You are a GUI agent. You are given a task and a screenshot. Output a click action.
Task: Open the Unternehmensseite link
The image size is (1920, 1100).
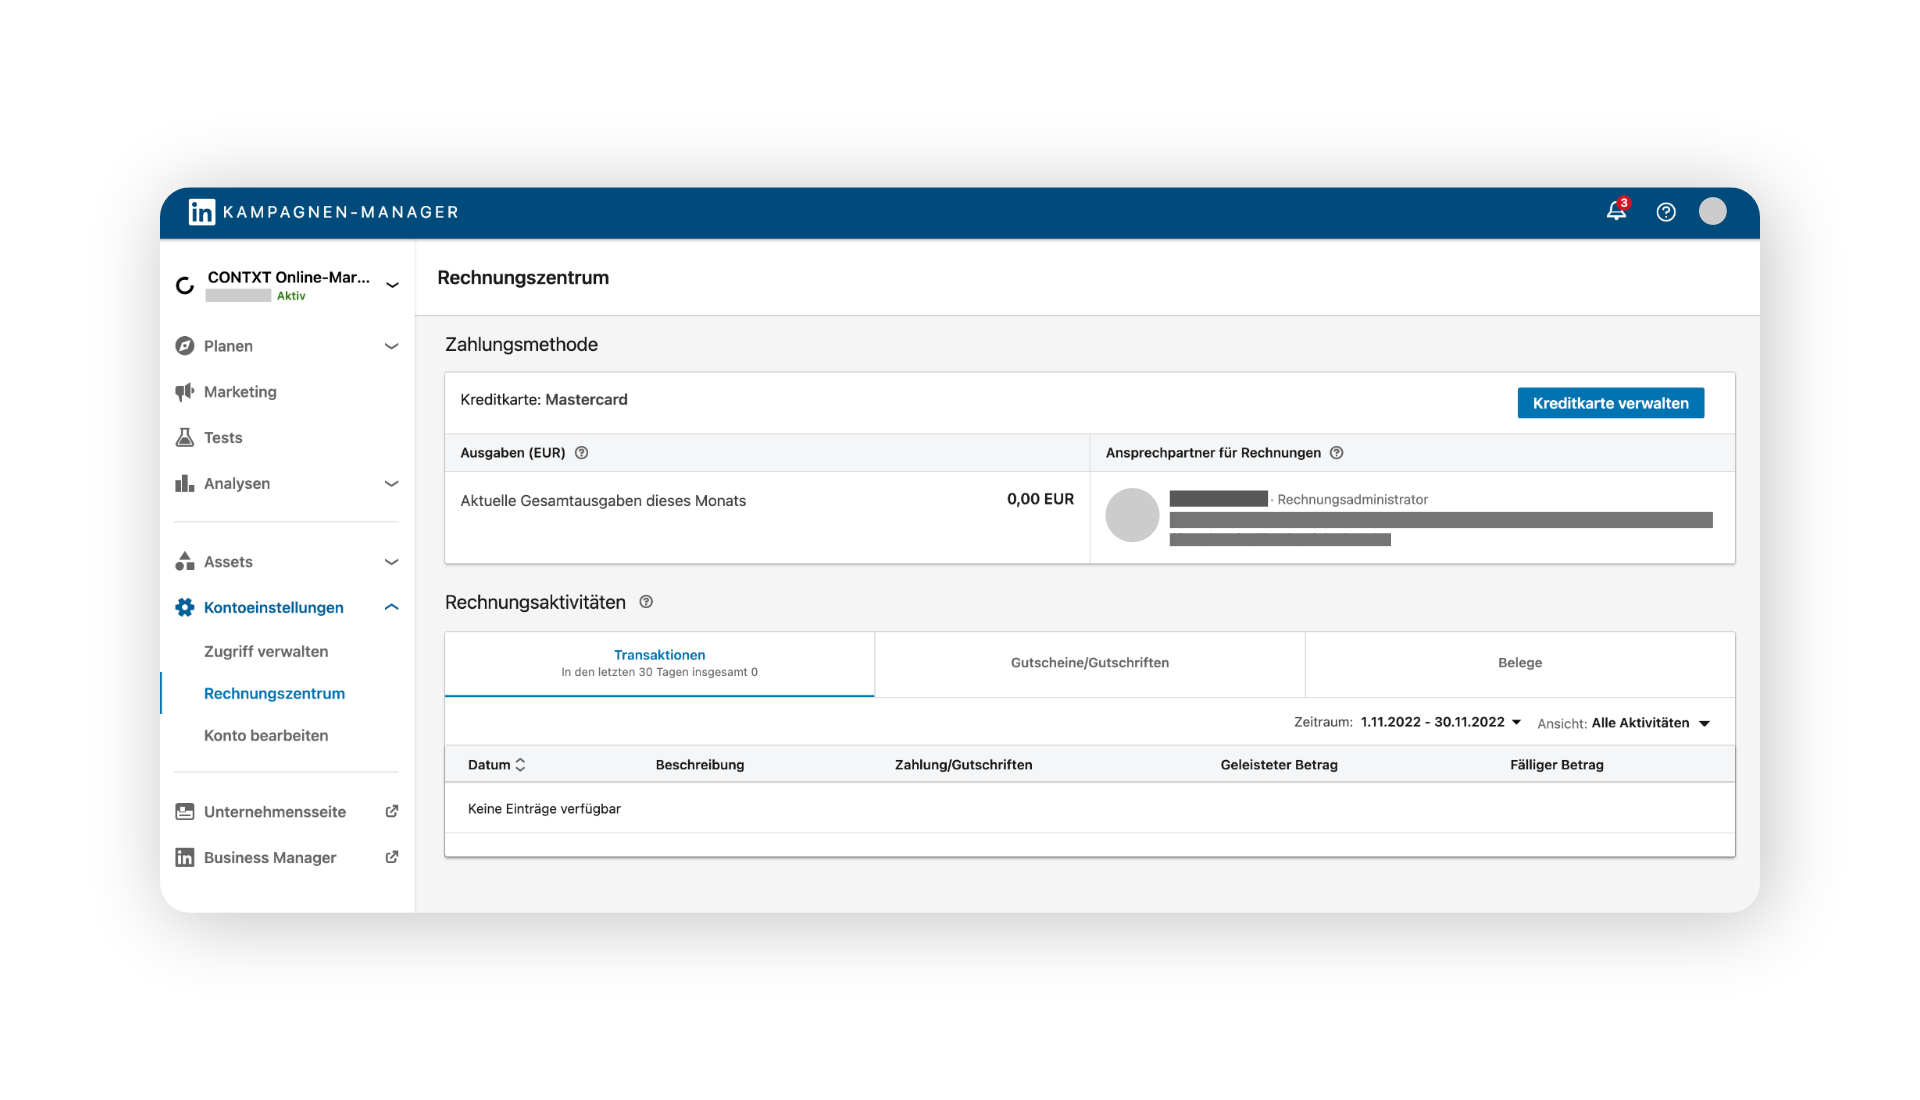coord(275,812)
